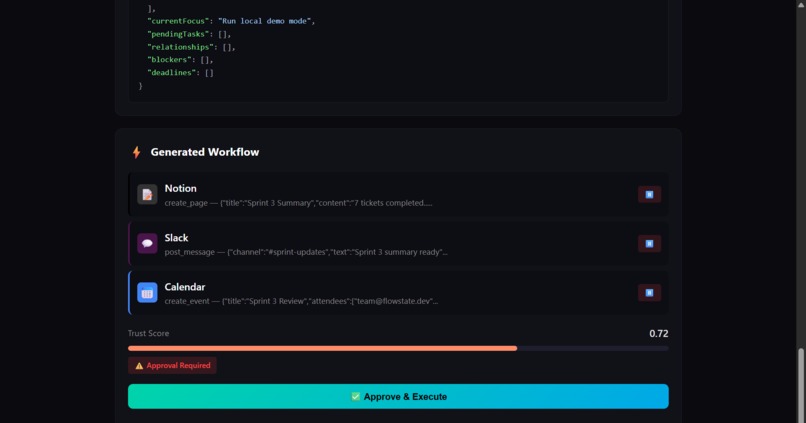The height and width of the screenshot is (423, 806).
Task: Select the Calendar workflow step title
Action: pyautogui.click(x=185, y=287)
